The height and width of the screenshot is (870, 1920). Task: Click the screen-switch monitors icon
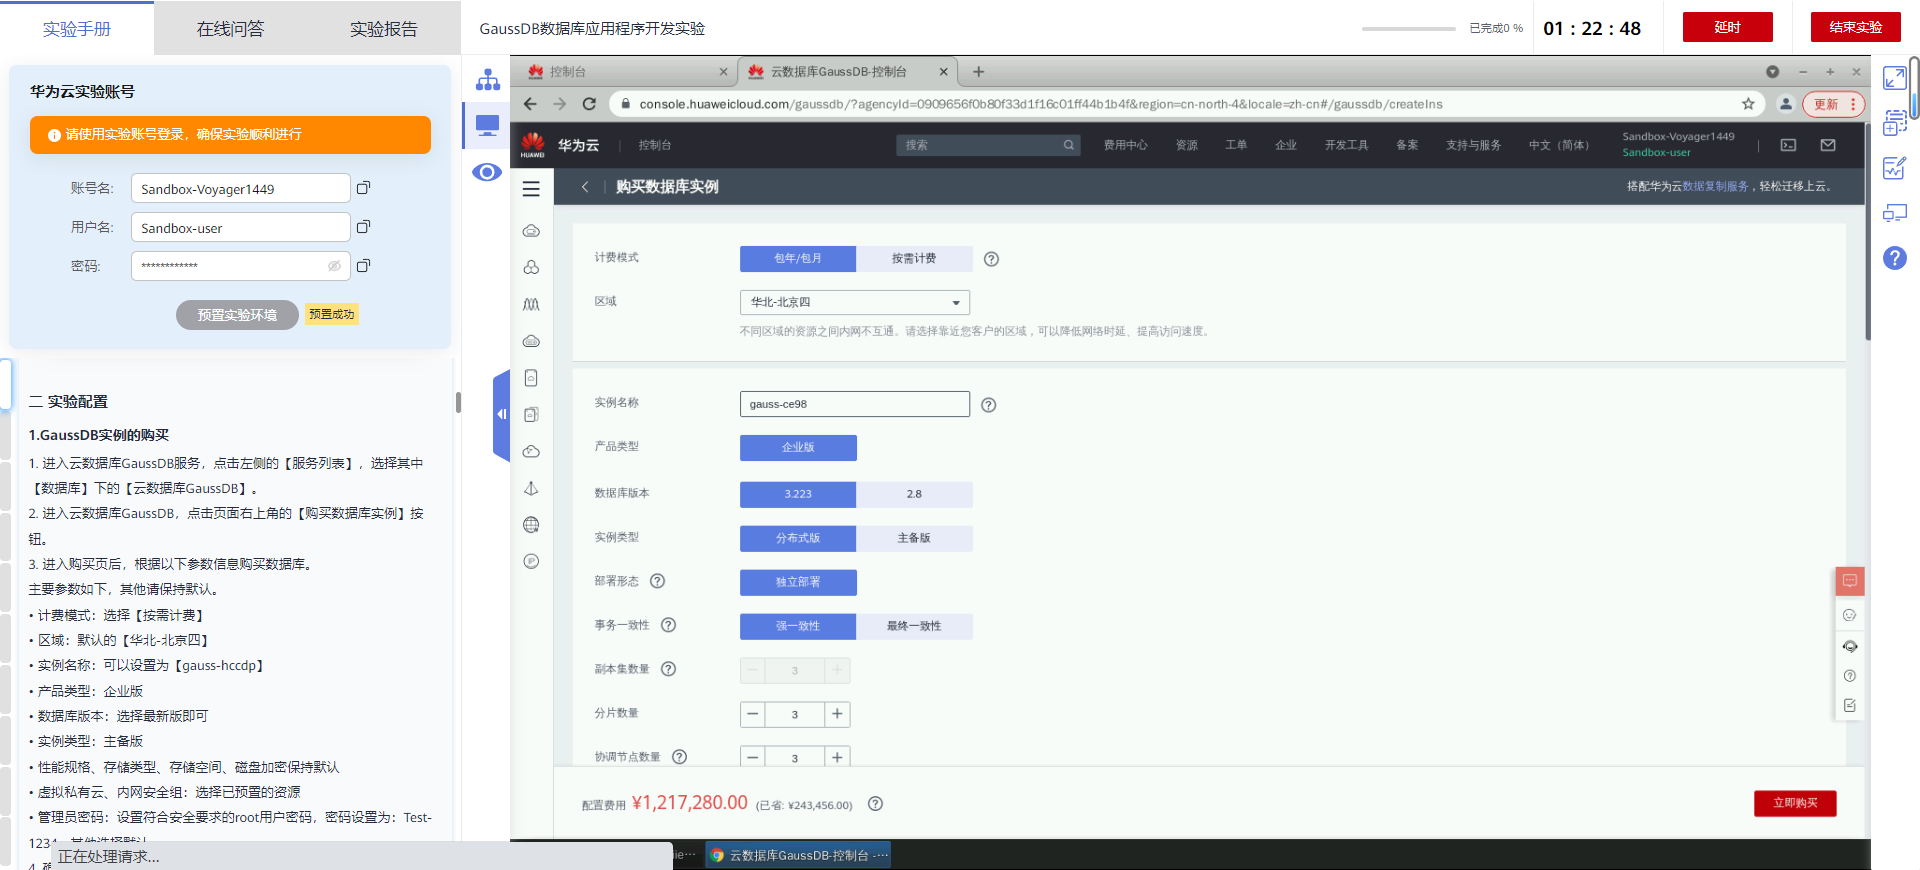pos(1895,213)
